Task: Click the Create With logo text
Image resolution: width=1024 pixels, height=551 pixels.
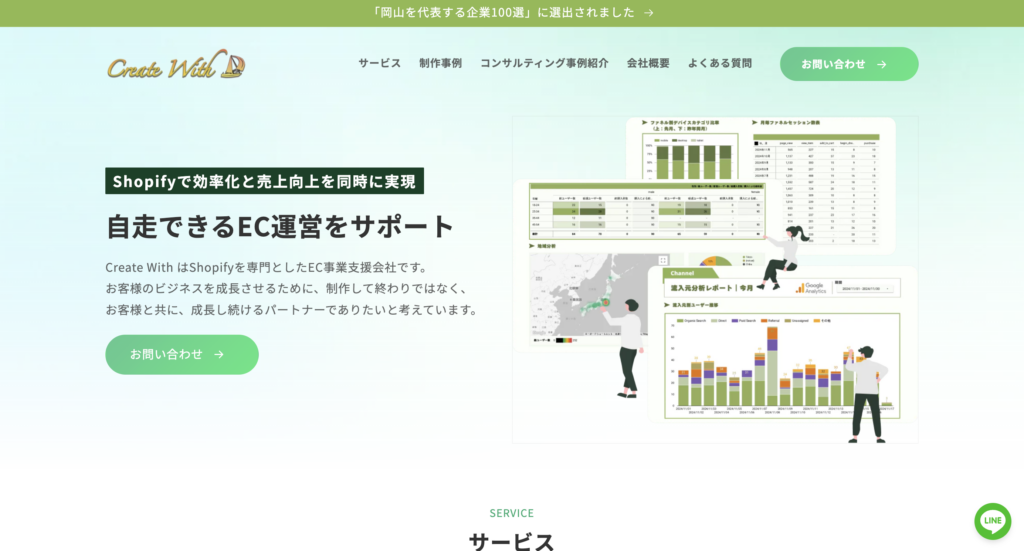Action: (x=160, y=68)
